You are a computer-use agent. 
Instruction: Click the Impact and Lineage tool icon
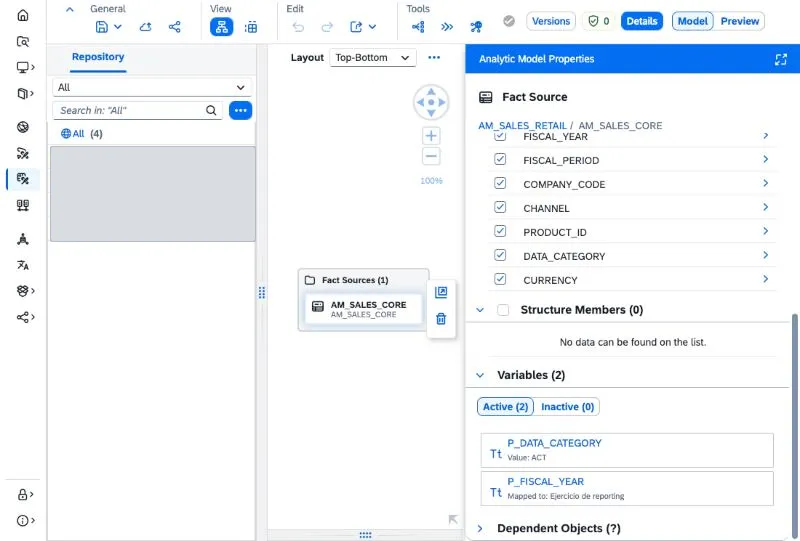[418, 27]
